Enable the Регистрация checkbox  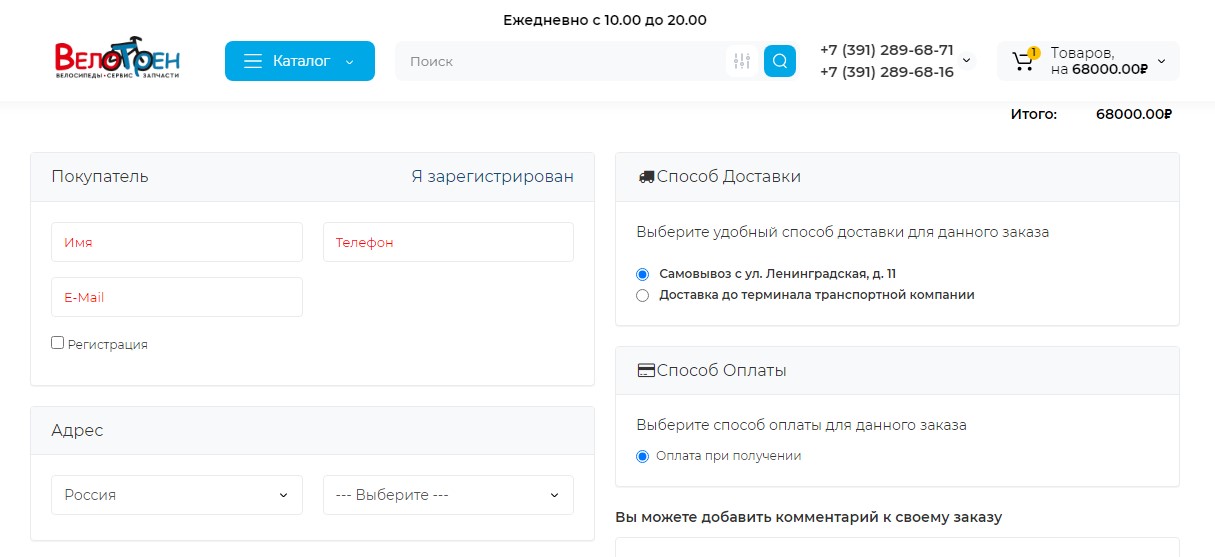click(x=58, y=343)
